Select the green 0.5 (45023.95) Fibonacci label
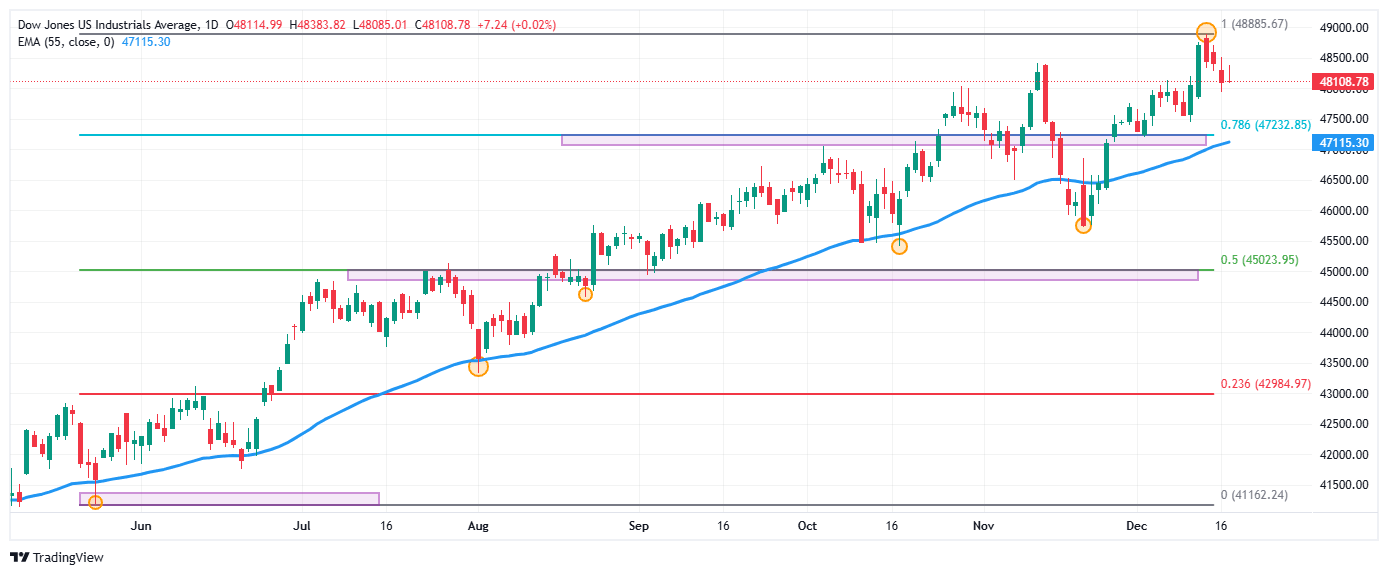Viewport: 1388px width, 575px height. coord(1259,260)
